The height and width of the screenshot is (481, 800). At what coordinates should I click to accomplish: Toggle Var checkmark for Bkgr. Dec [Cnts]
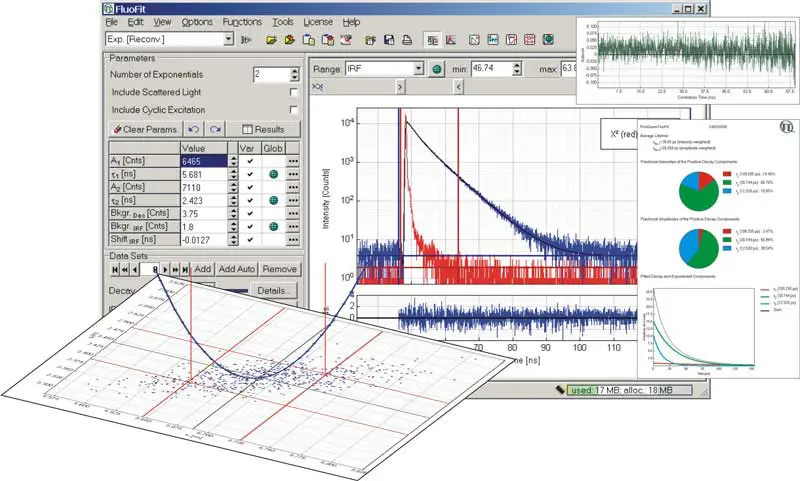[249, 214]
